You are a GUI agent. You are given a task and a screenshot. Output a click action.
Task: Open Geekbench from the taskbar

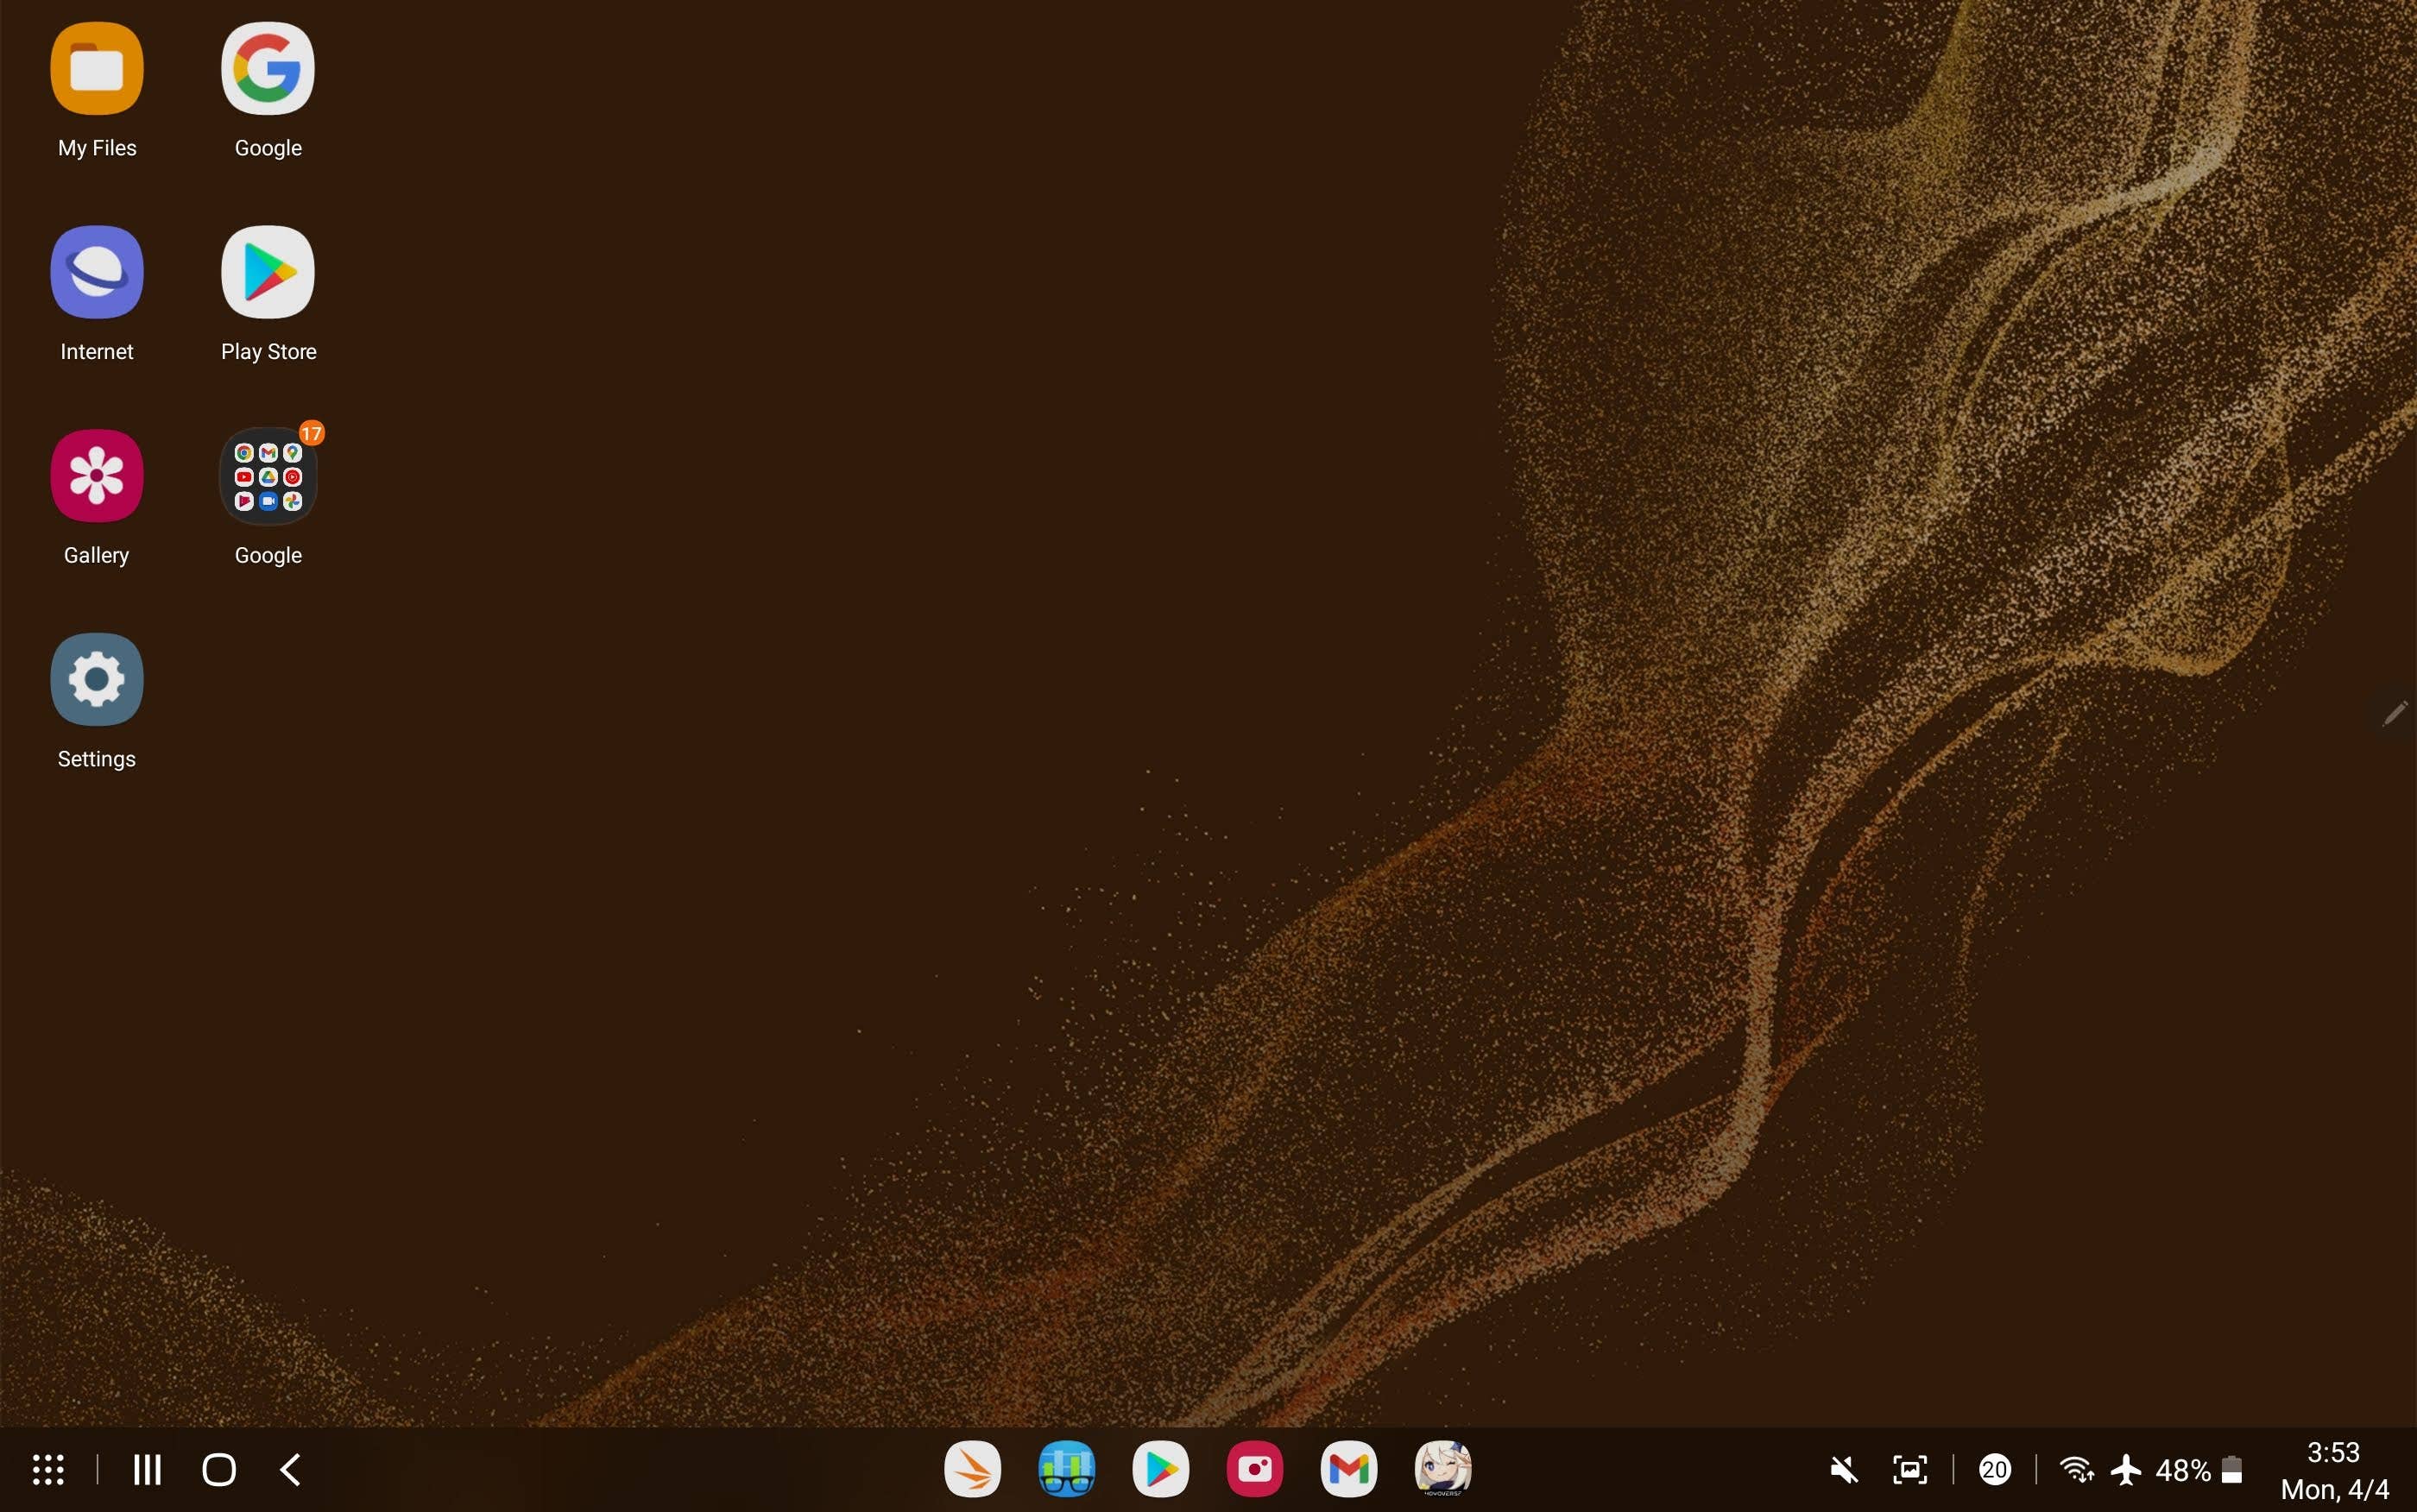[1066, 1469]
